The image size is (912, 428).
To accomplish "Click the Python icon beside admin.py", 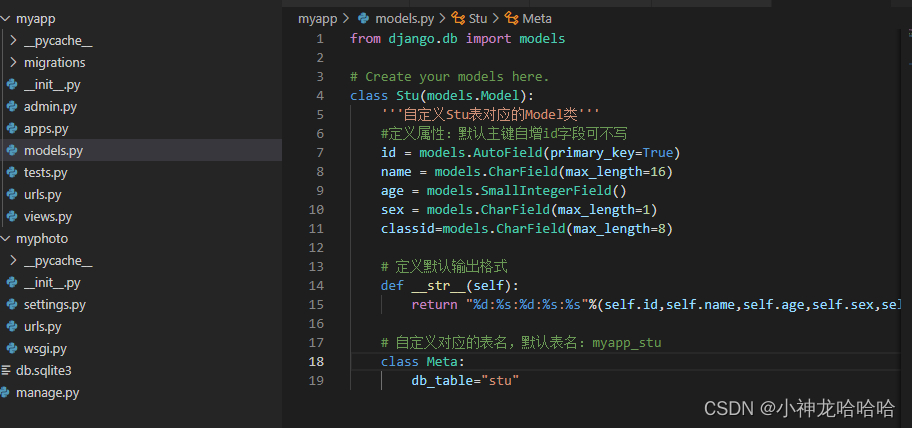I will (12, 106).
